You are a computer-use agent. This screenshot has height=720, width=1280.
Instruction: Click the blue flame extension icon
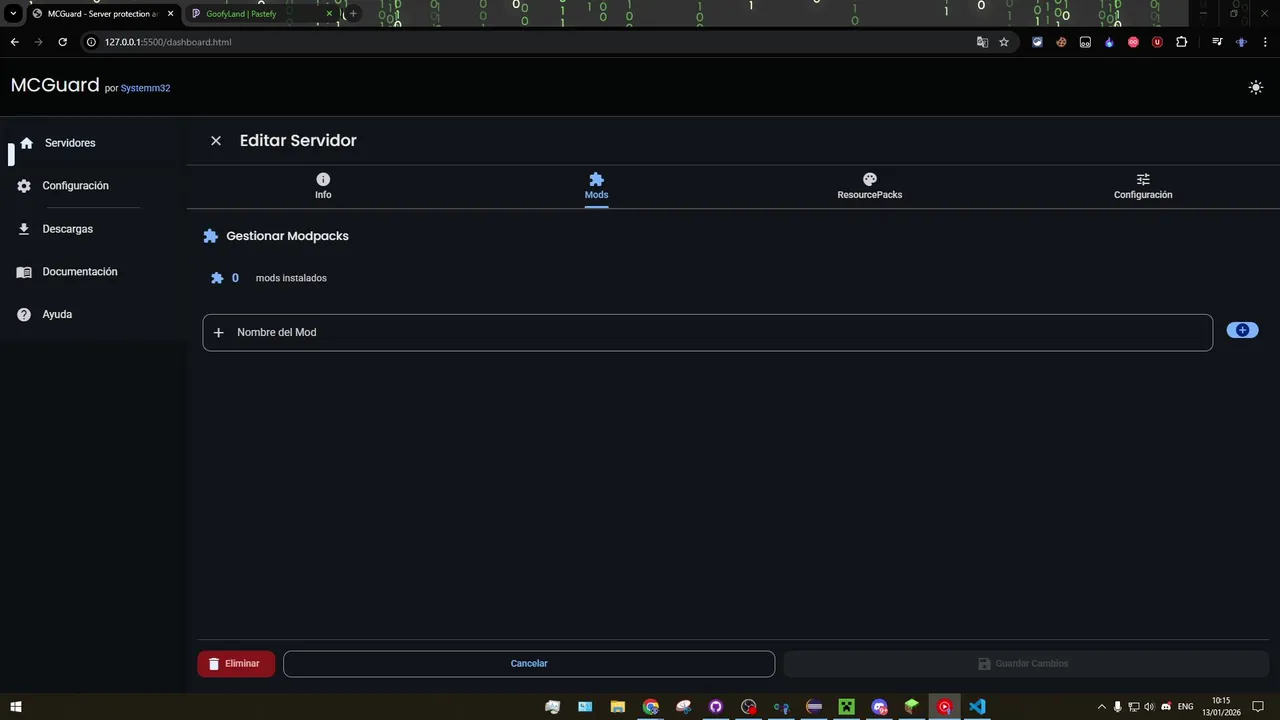pos(1109,42)
